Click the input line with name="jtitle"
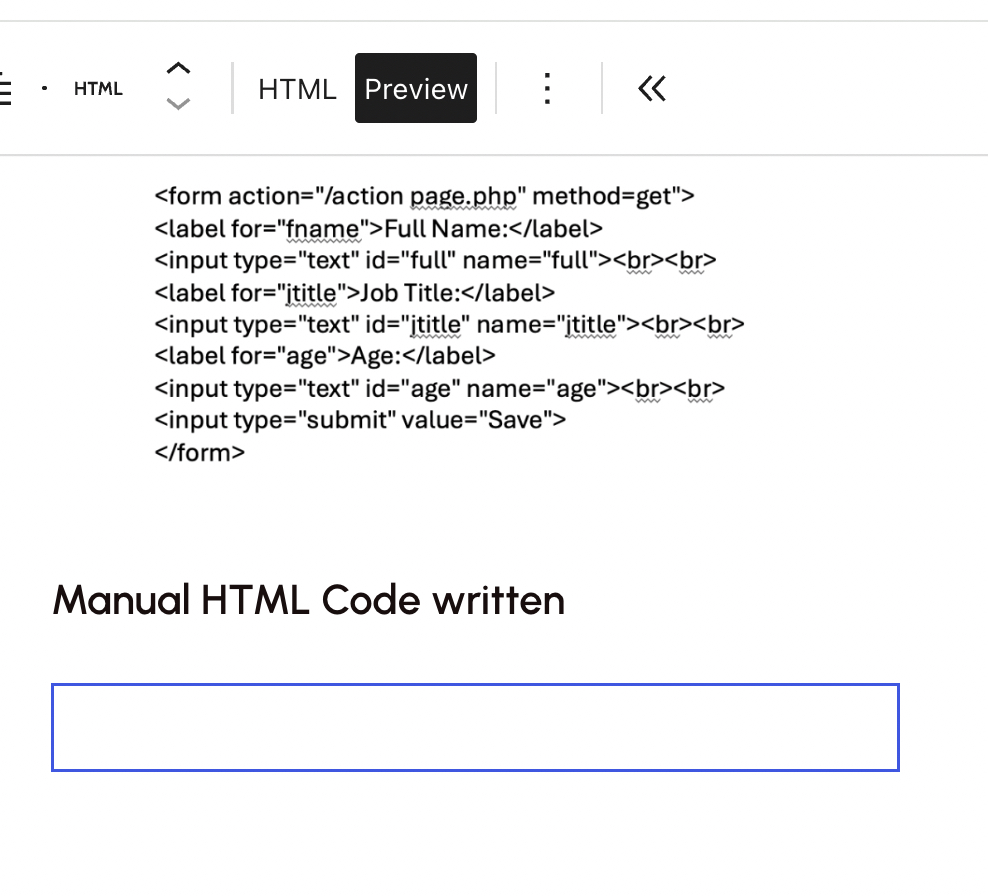The image size is (988, 896). (449, 324)
